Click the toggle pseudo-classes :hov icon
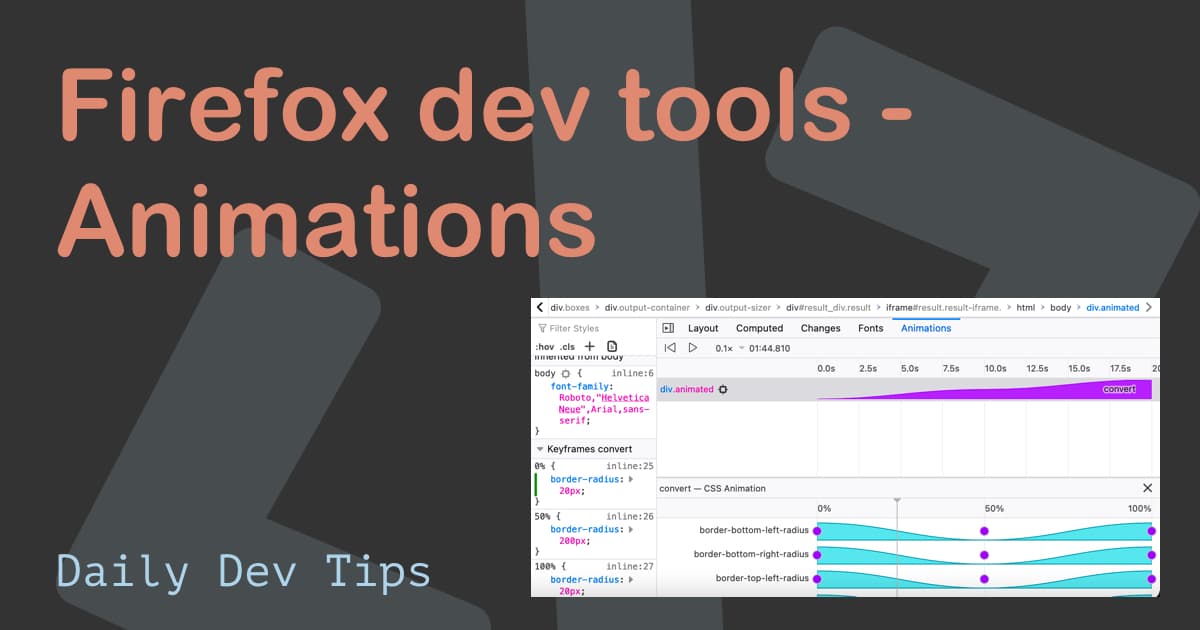 [546, 346]
